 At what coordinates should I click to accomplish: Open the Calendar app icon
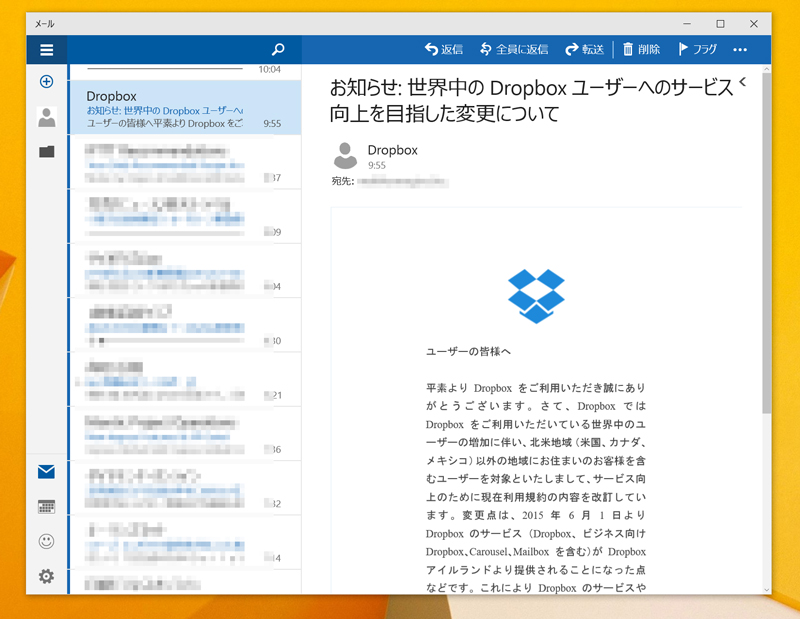coord(46,507)
